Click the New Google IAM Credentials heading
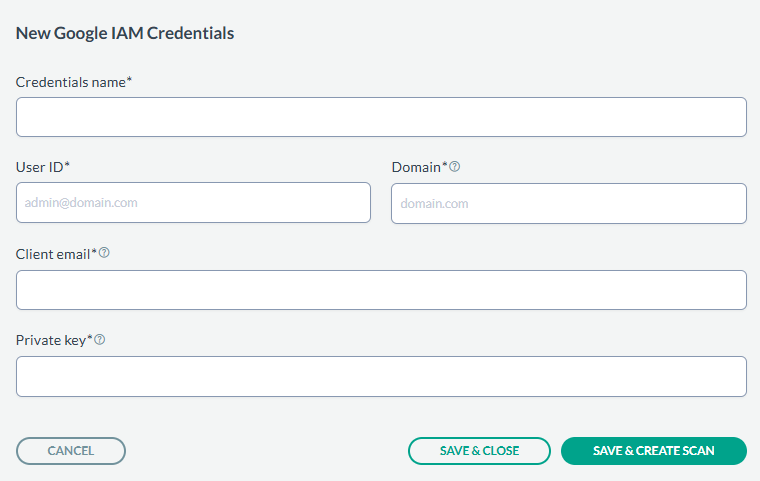 click(125, 33)
